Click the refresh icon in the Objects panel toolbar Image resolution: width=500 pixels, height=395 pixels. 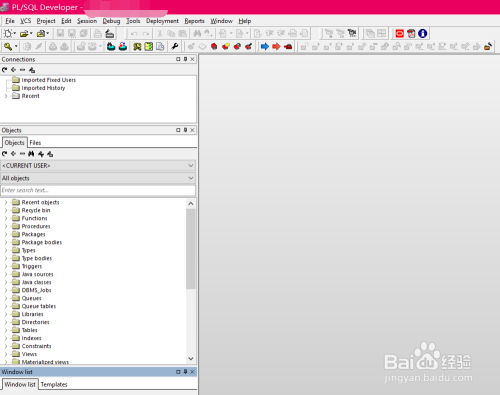coord(4,154)
